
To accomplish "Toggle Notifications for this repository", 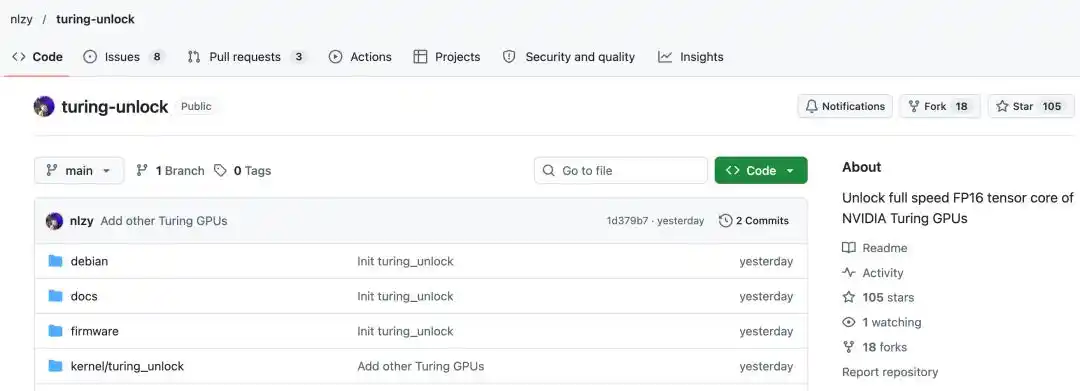I will [x=845, y=106].
